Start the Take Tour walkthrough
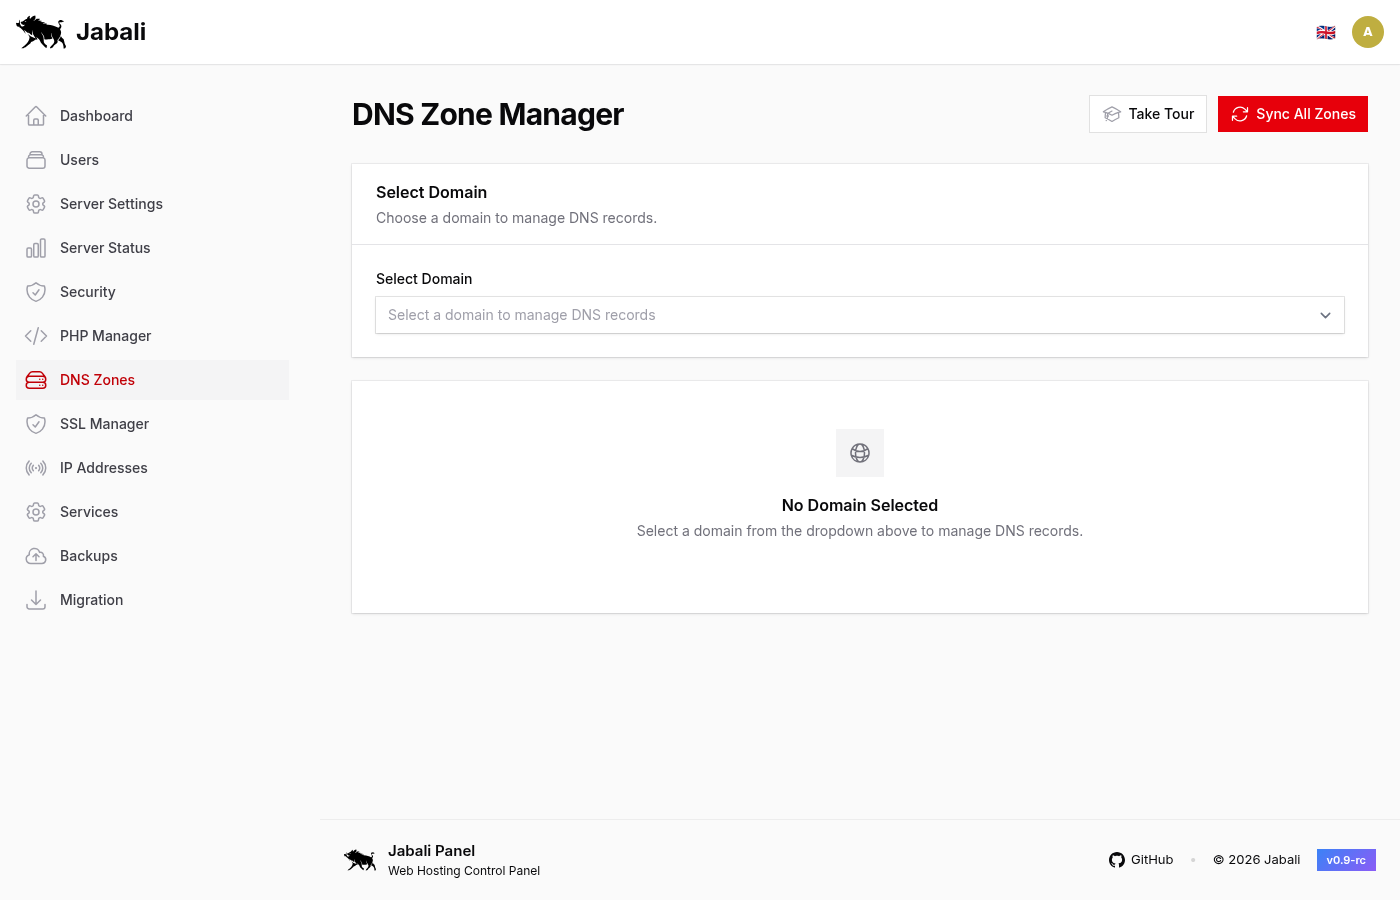The height and width of the screenshot is (900, 1400). (1148, 113)
